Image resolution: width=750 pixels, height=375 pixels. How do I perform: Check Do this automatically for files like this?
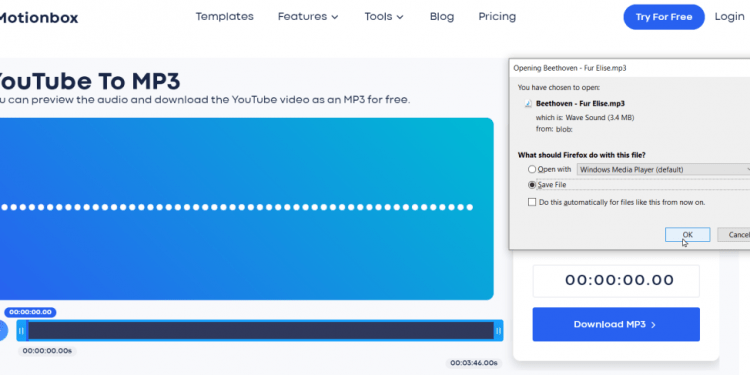click(532, 202)
